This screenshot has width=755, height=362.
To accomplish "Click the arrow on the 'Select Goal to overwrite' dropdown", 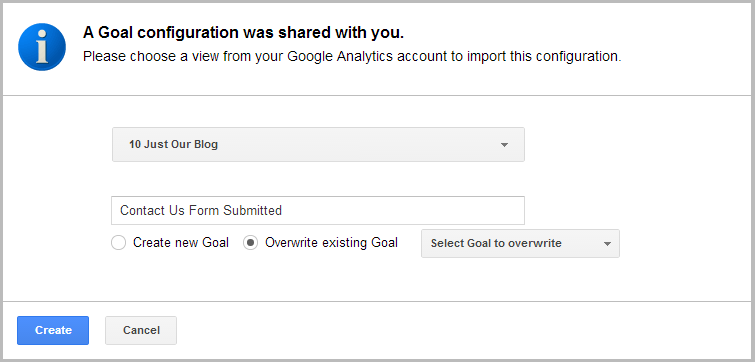I will (x=607, y=244).
